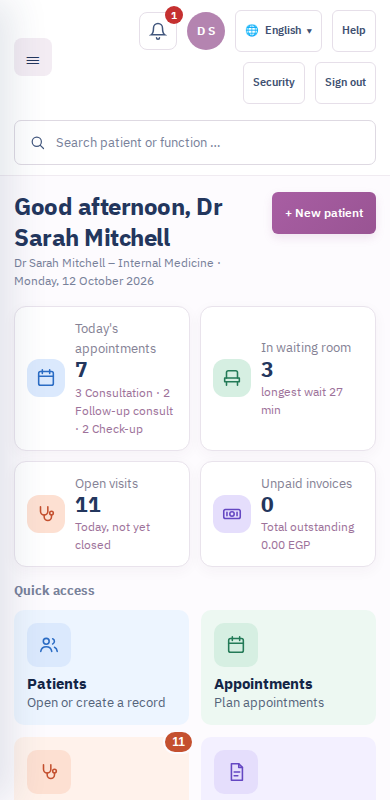The height and width of the screenshot is (800, 390).
Task: Click the green calendar icon on Appointments tile
Action: (236, 645)
